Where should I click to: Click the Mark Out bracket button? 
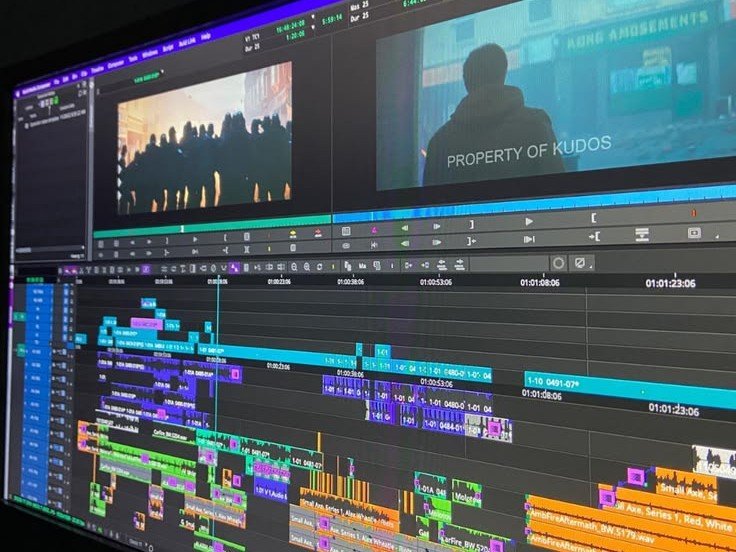point(472,224)
